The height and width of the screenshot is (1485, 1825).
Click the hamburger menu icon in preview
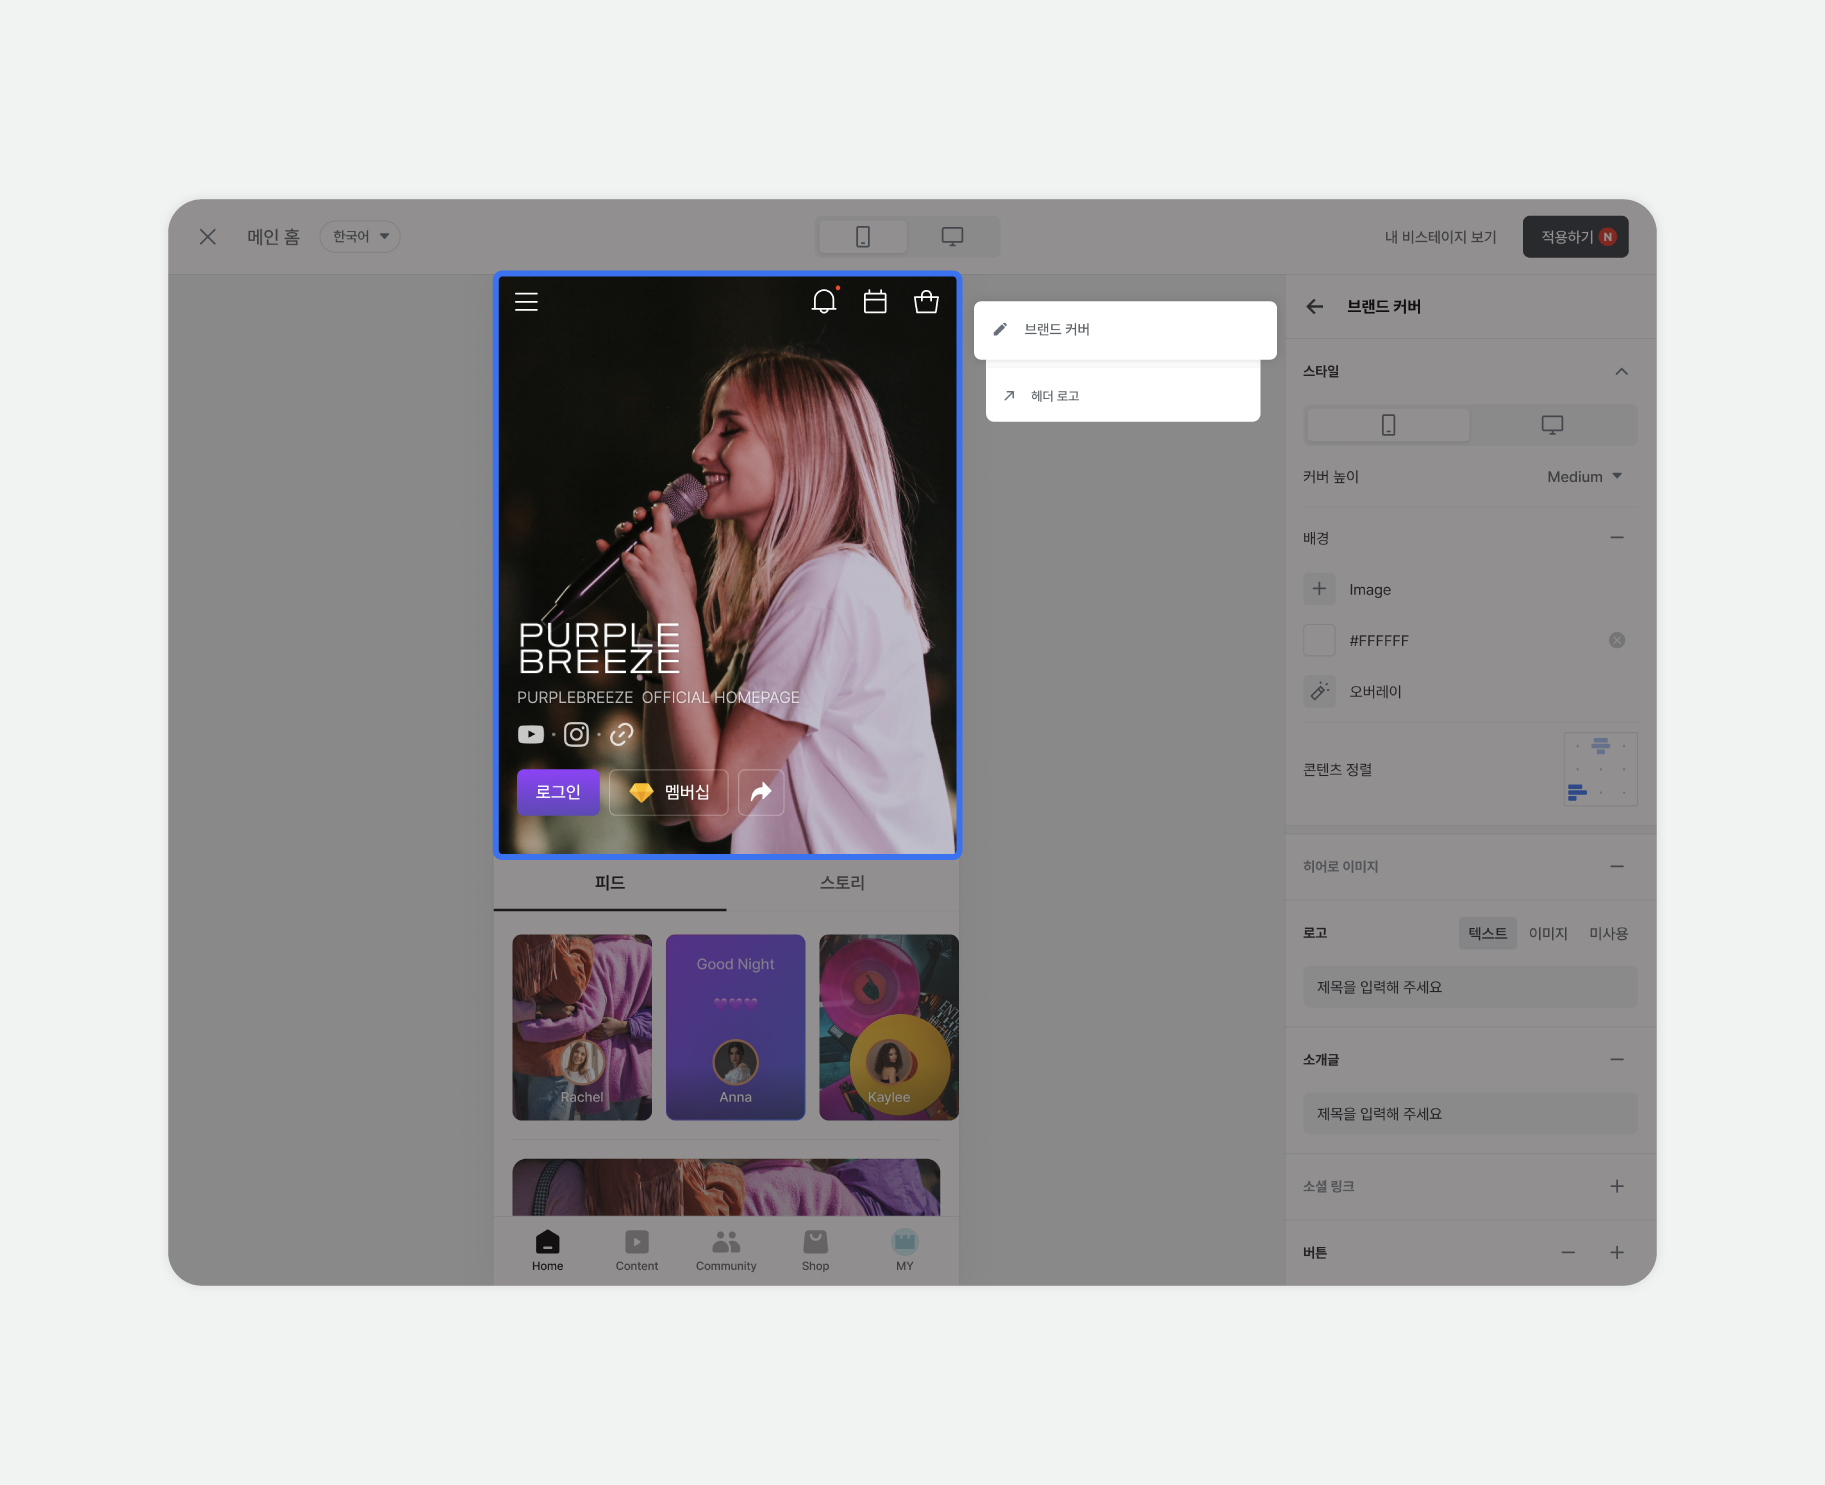click(x=526, y=302)
